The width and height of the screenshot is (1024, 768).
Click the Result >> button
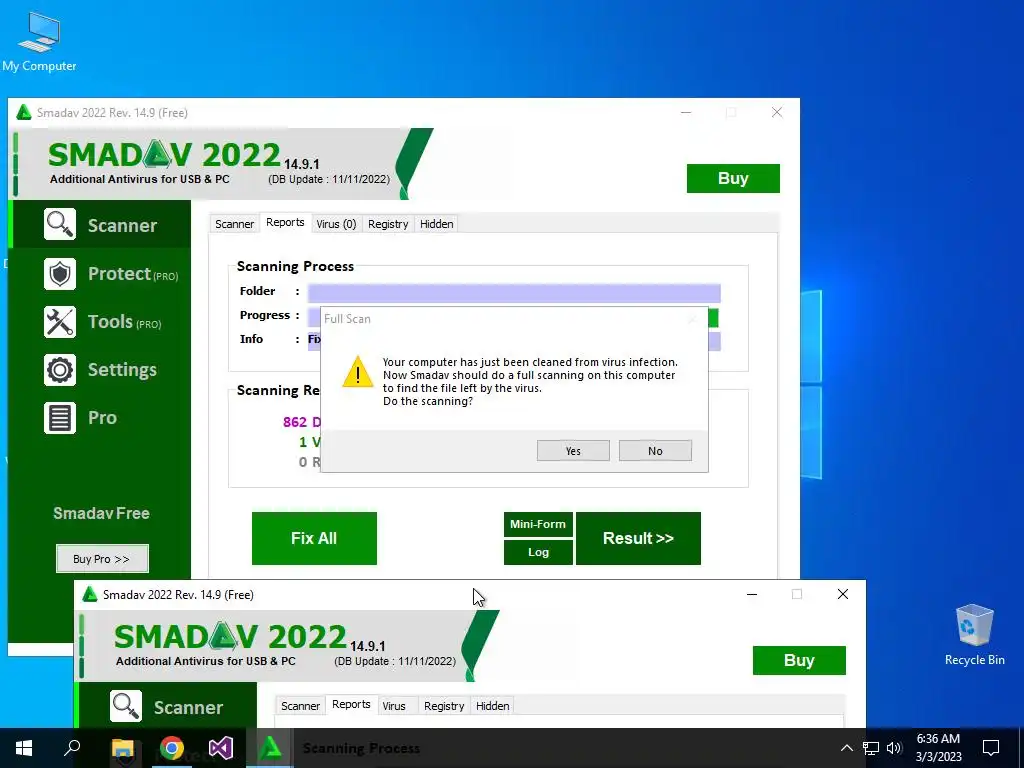(638, 538)
